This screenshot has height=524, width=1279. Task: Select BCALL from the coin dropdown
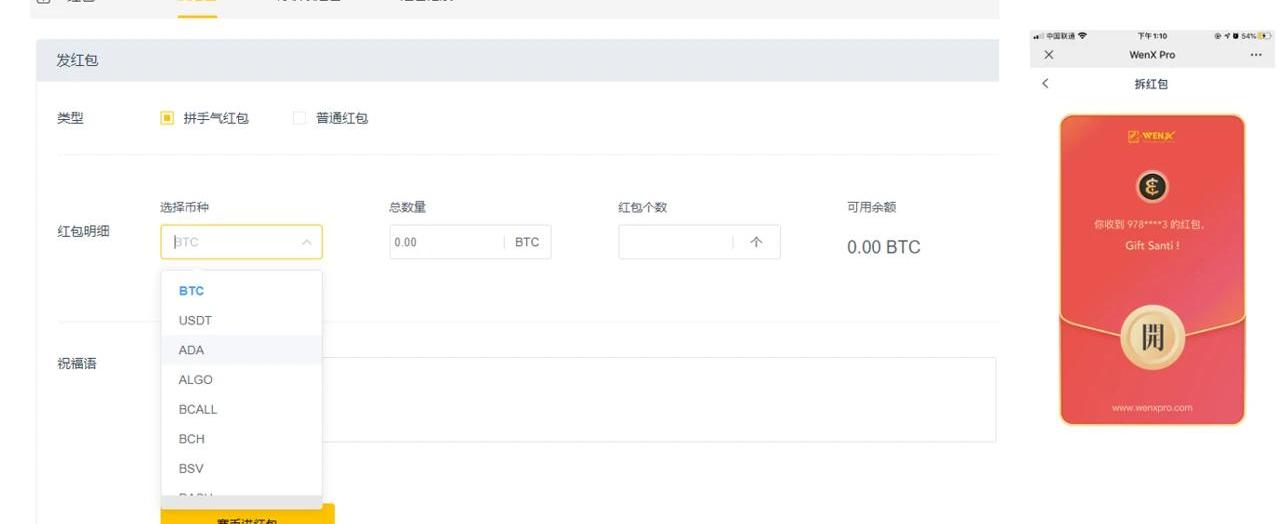click(197, 409)
